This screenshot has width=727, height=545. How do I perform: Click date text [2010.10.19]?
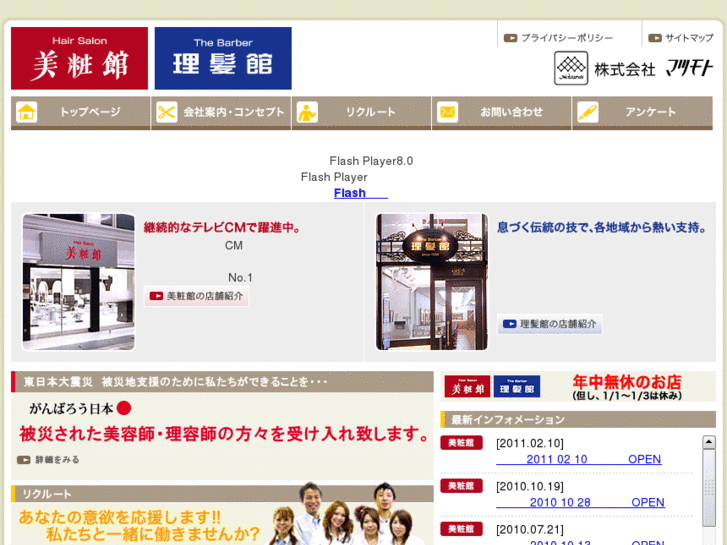[530, 487]
